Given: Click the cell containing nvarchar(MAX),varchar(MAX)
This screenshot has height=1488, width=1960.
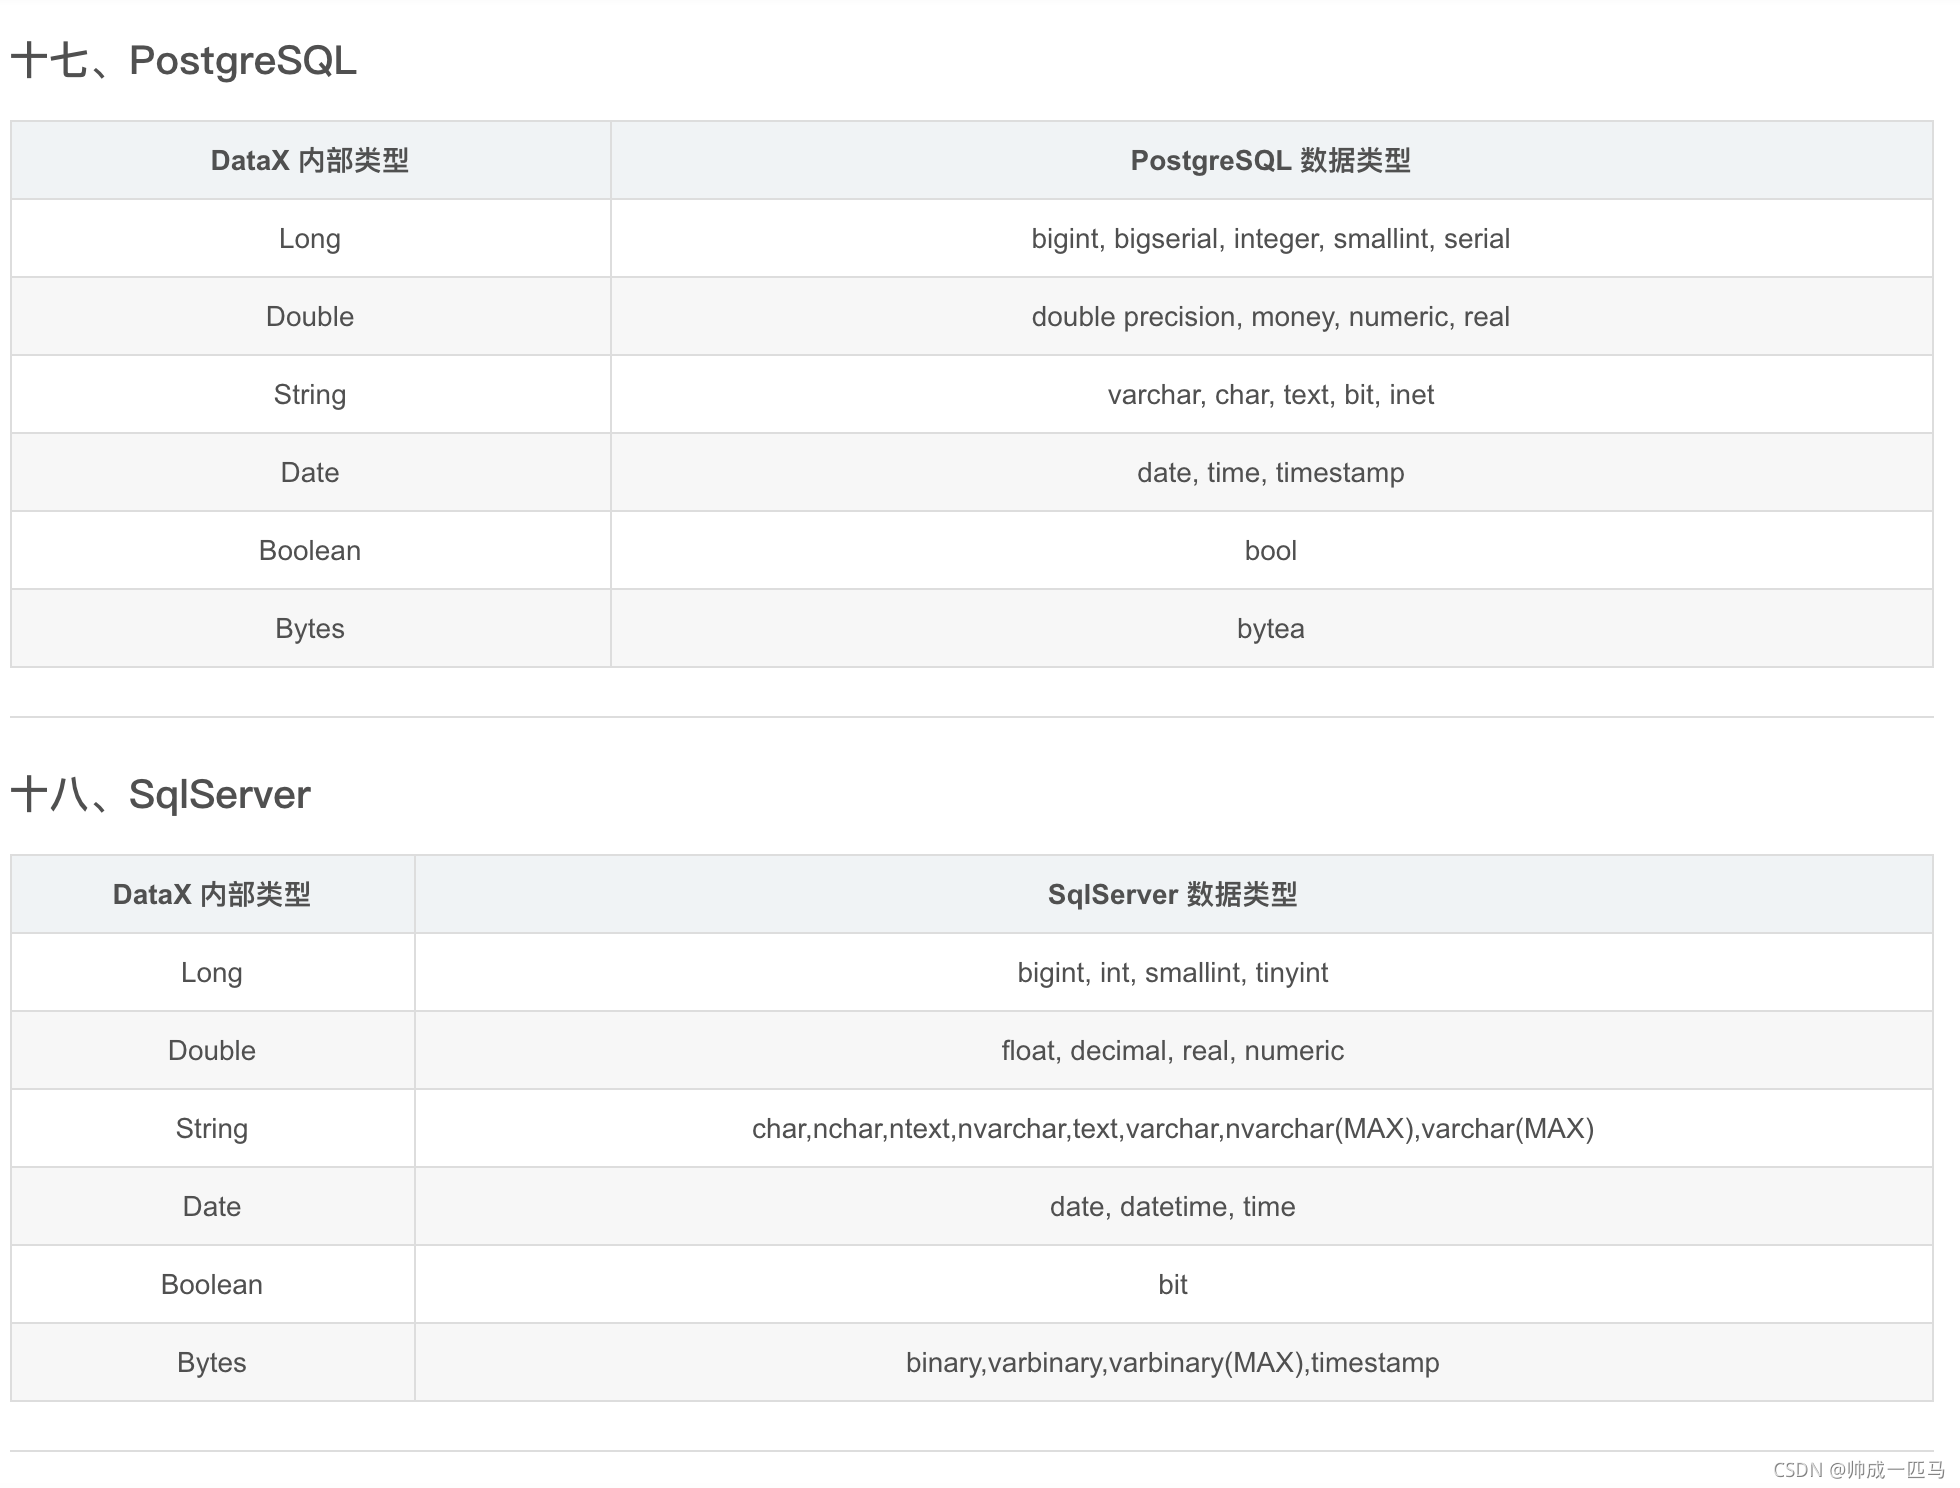Looking at the screenshot, I should coord(1172,1129).
